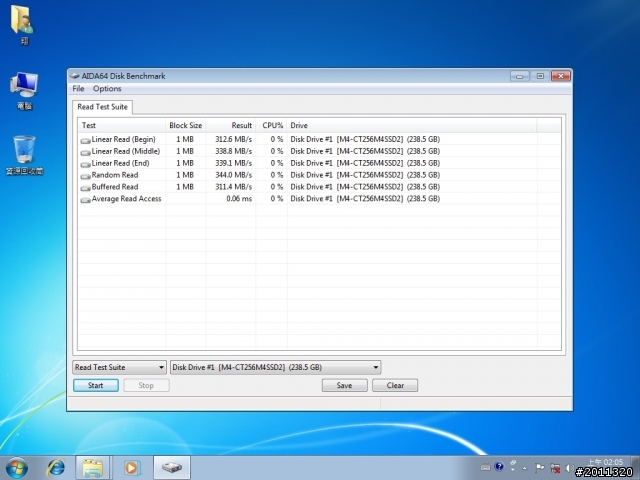This screenshot has height=480, width=640.
Task: Sort by the Result column header
Action: [231, 125]
